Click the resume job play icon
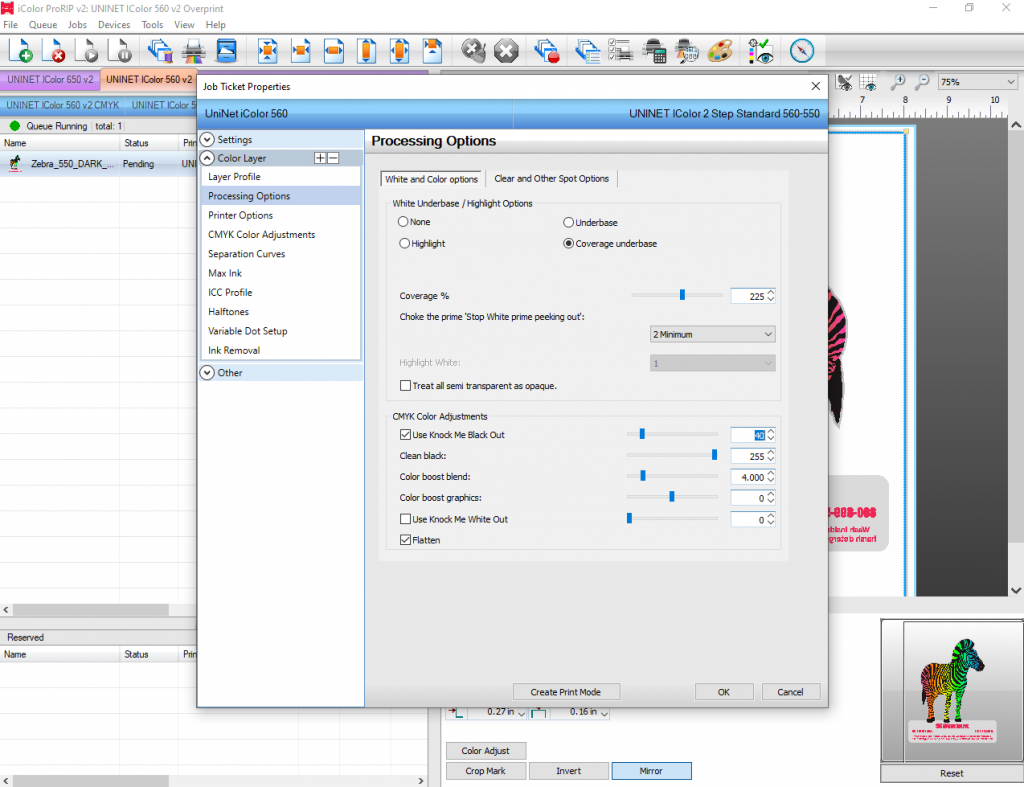This screenshot has height=787, width=1024. [x=87, y=50]
